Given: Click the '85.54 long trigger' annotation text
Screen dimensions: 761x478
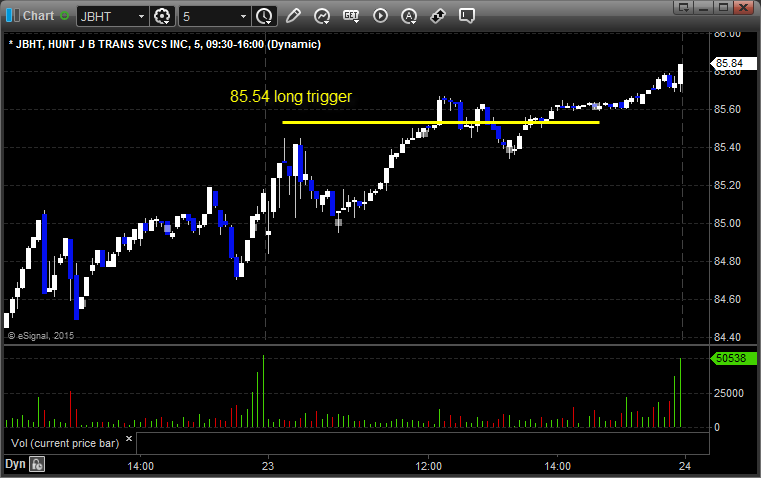Looking at the screenshot, I should (x=291, y=96).
